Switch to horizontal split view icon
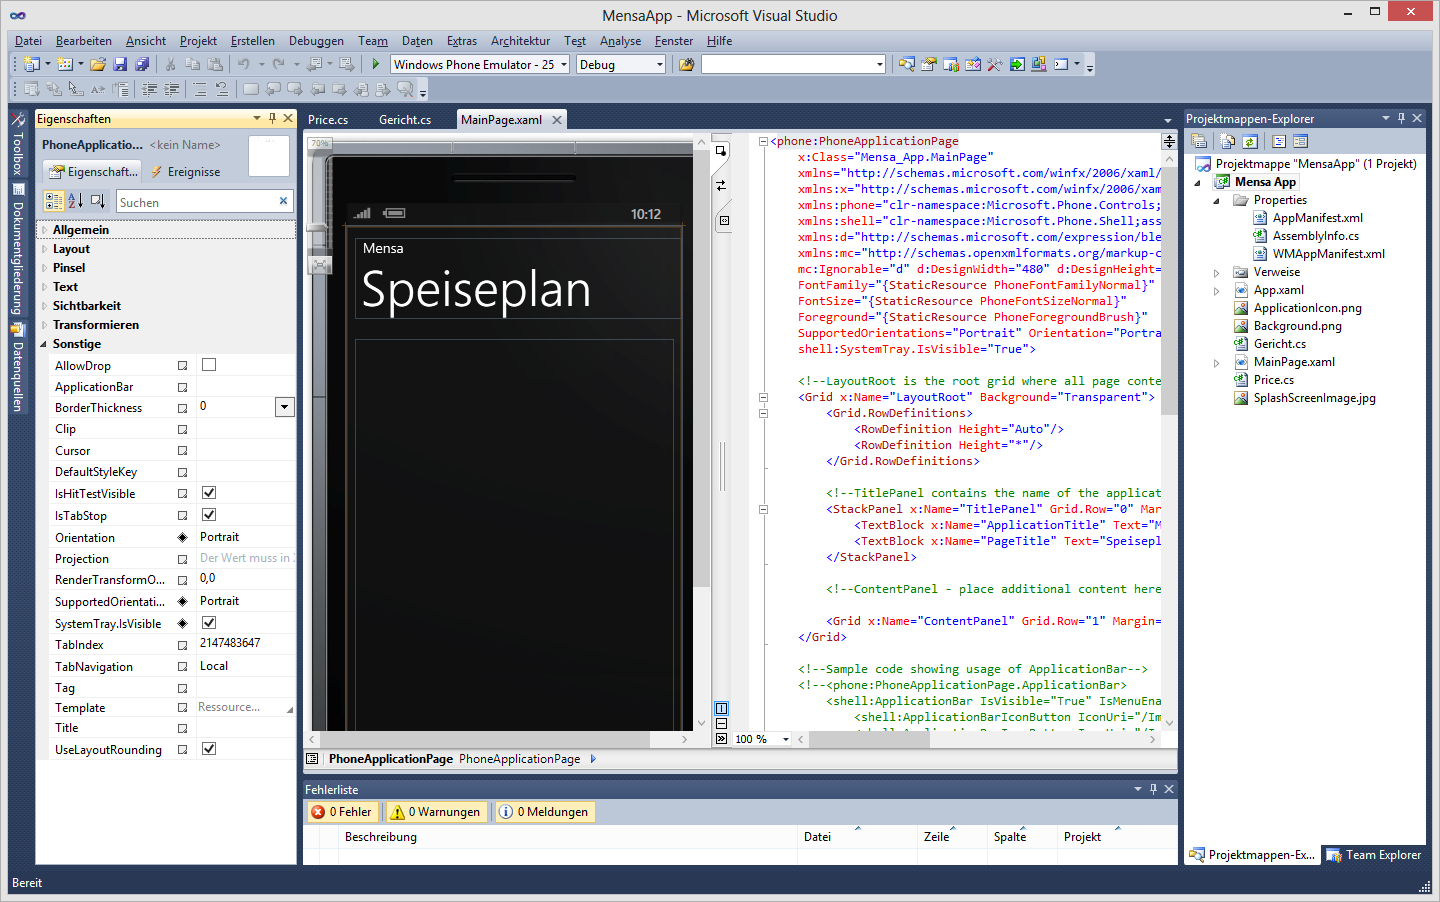The image size is (1440, 902). [x=722, y=723]
